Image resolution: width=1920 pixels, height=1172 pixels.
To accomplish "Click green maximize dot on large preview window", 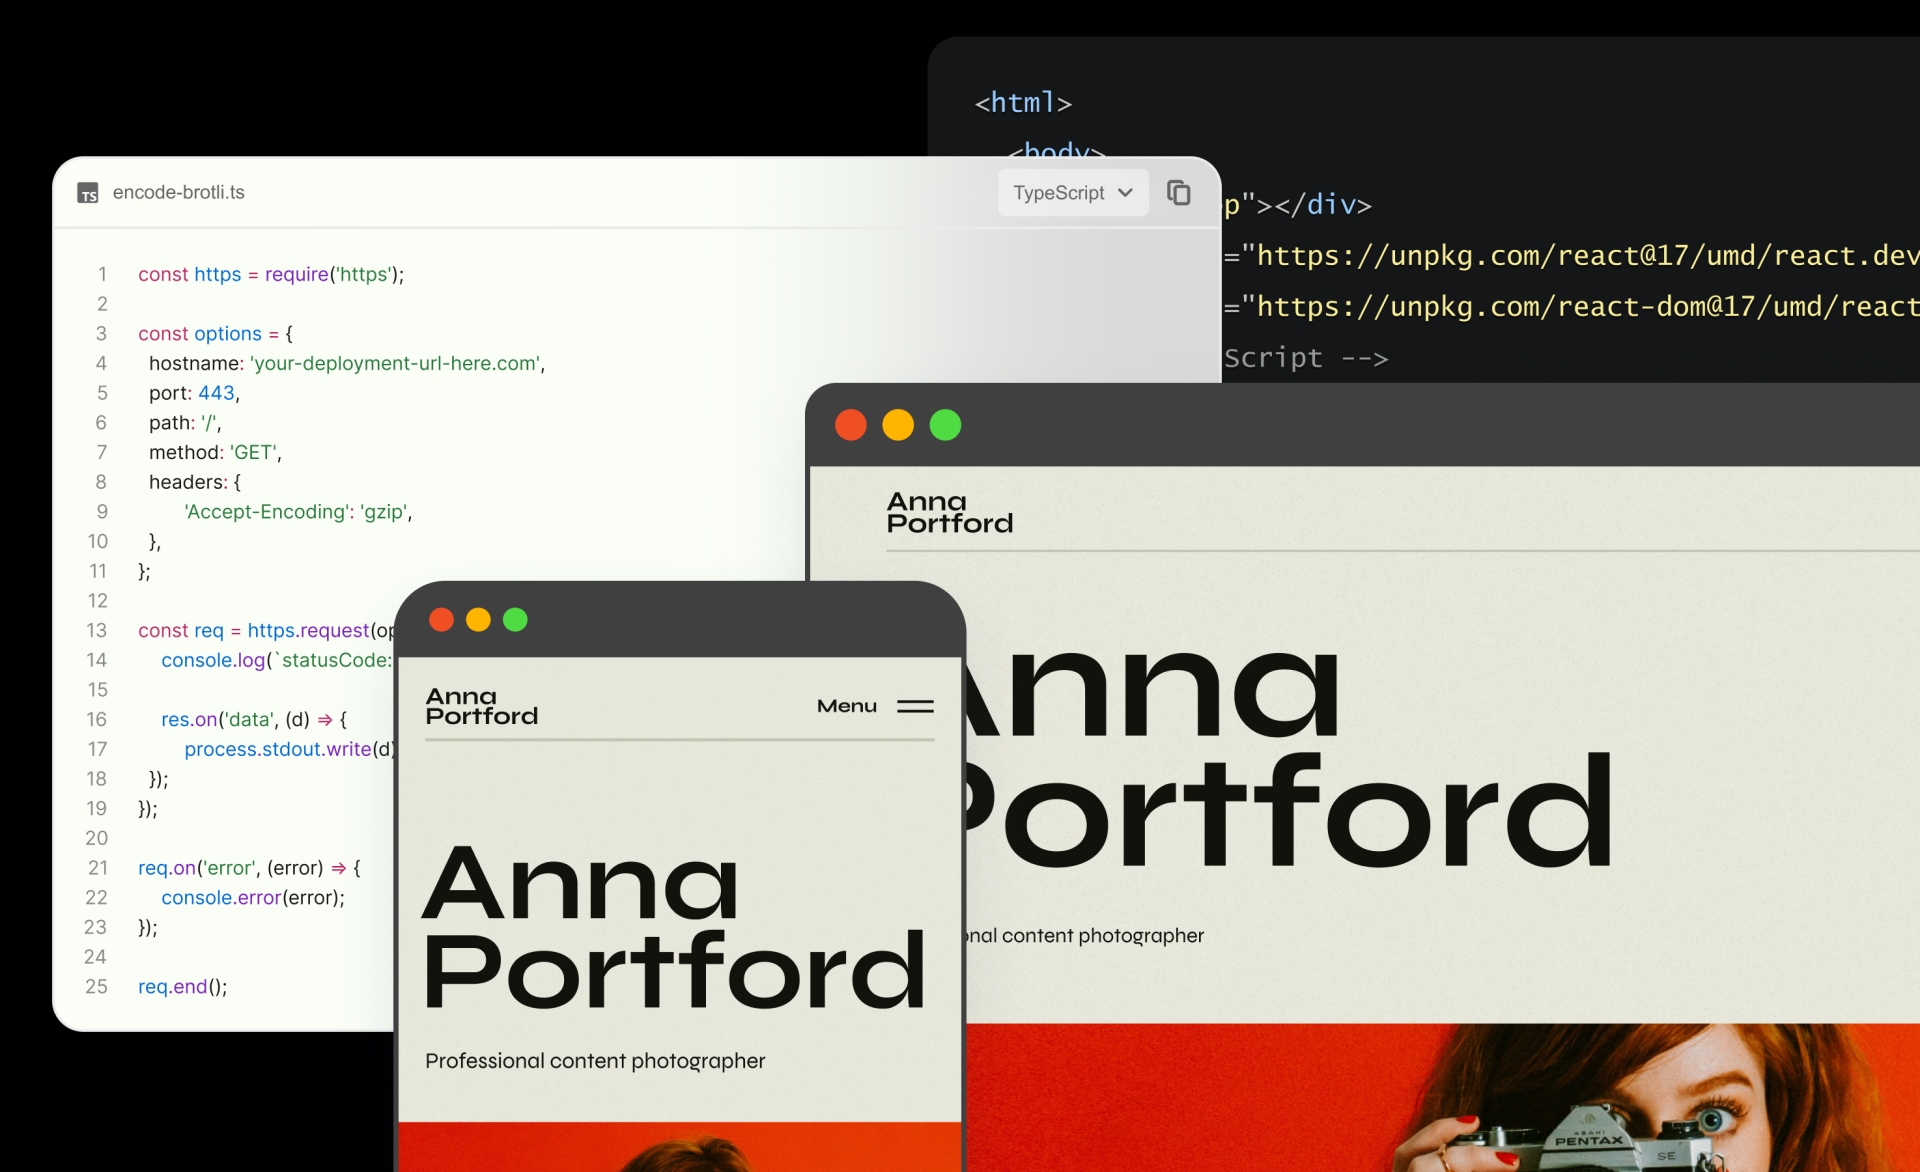I will point(945,425).
